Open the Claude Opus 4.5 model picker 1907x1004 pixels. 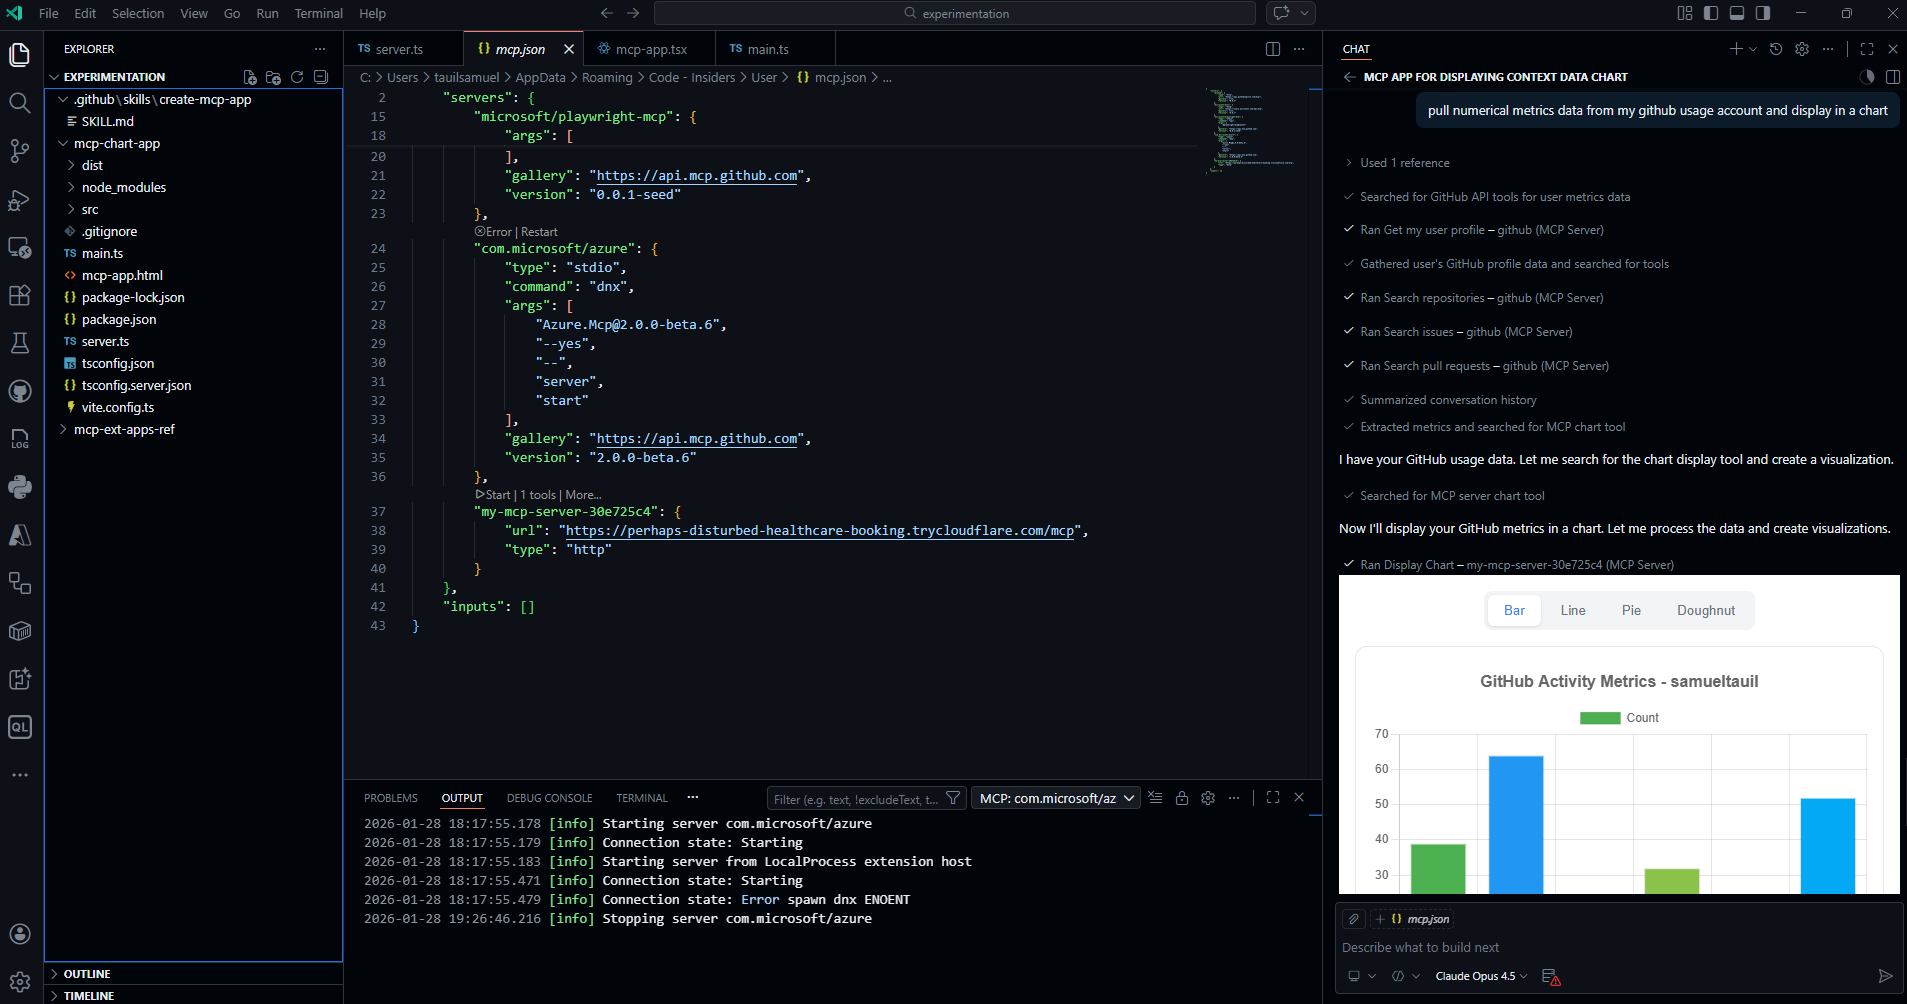(x=1479, y=977)
